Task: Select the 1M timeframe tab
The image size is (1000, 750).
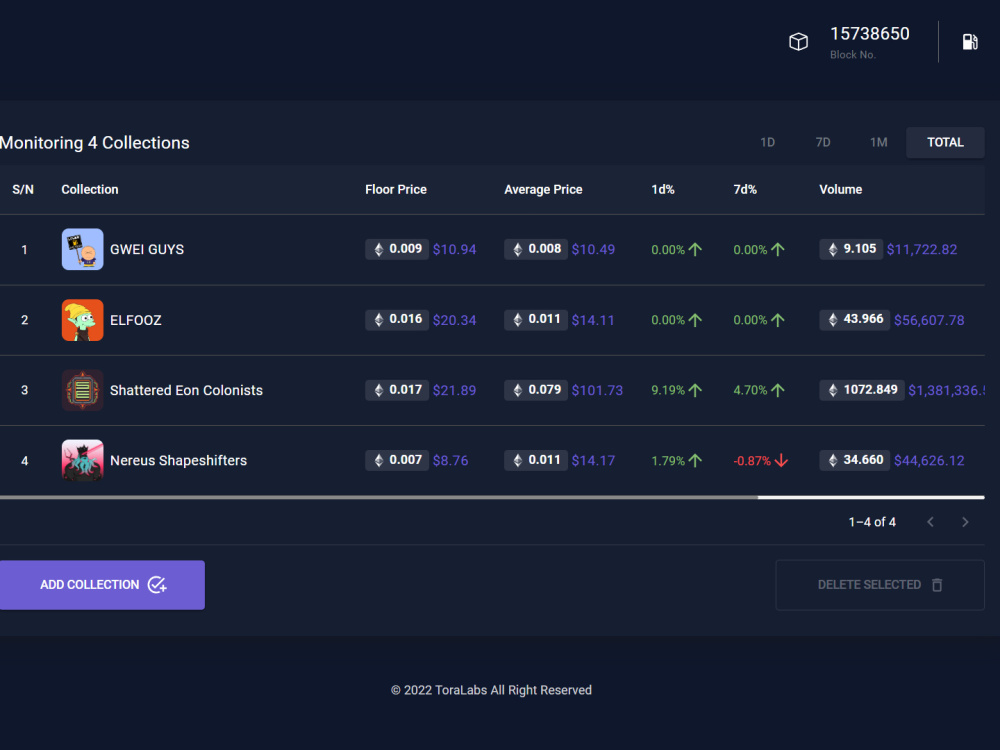Action: [878, 142]
